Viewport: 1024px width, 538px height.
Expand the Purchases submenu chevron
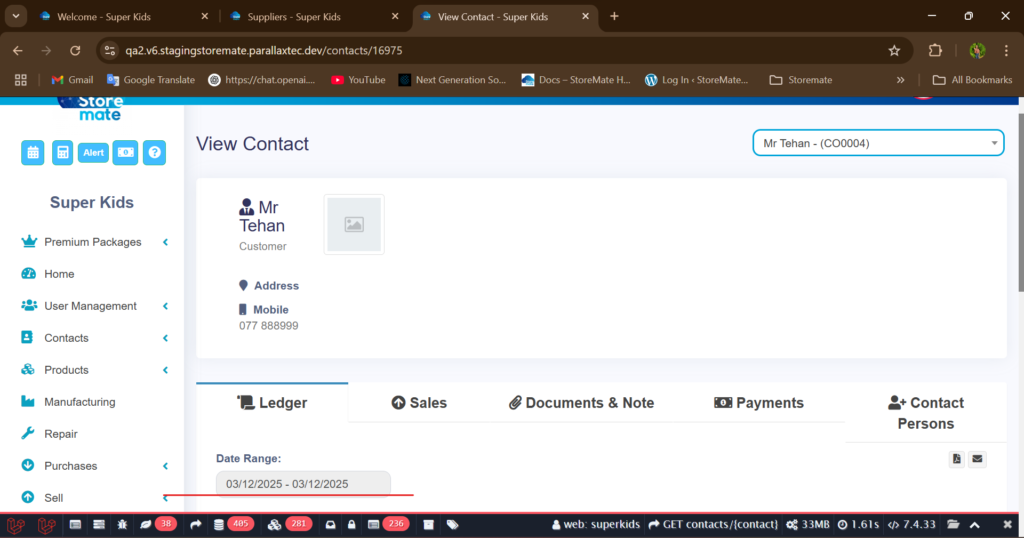[x=165, y=466]
